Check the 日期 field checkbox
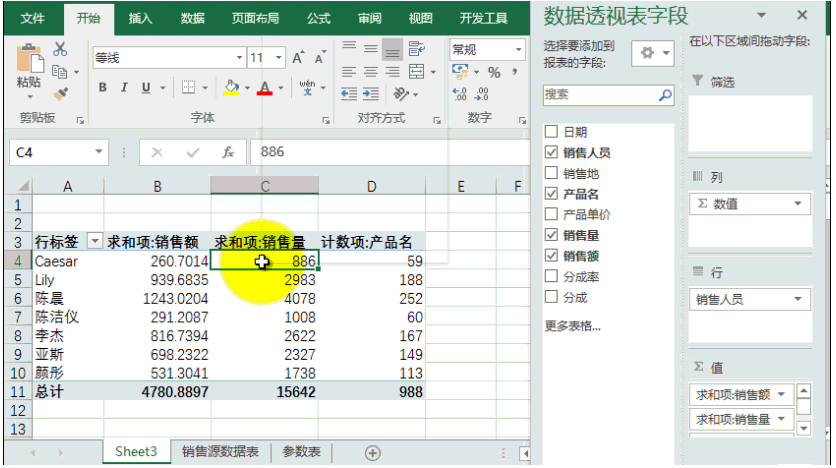Image resolution: width=836 pixels, height=468 pixels. coord(551,131)
